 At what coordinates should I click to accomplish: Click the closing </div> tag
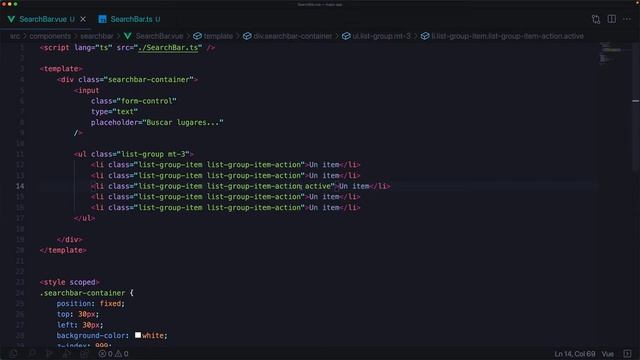tap(69, 239)
